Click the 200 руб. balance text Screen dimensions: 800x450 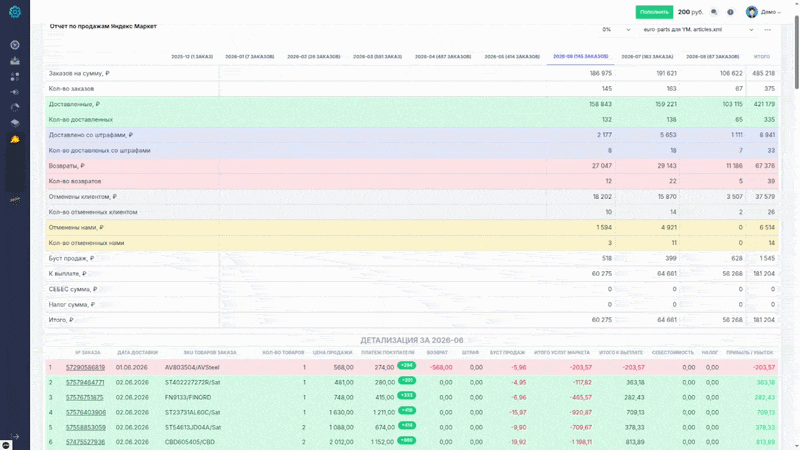[x=690, y=12]
